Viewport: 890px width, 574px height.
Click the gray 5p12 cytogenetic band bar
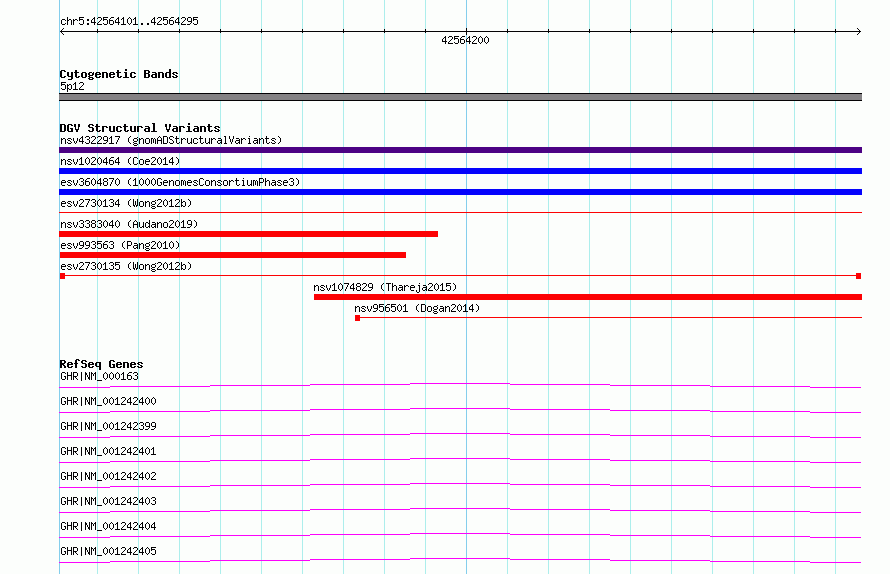(x=460, y=97)
